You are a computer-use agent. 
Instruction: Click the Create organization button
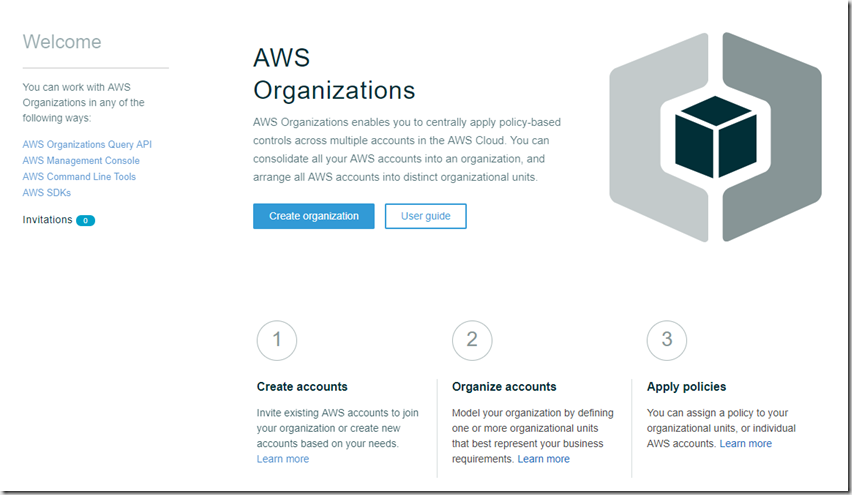(314, 216)
